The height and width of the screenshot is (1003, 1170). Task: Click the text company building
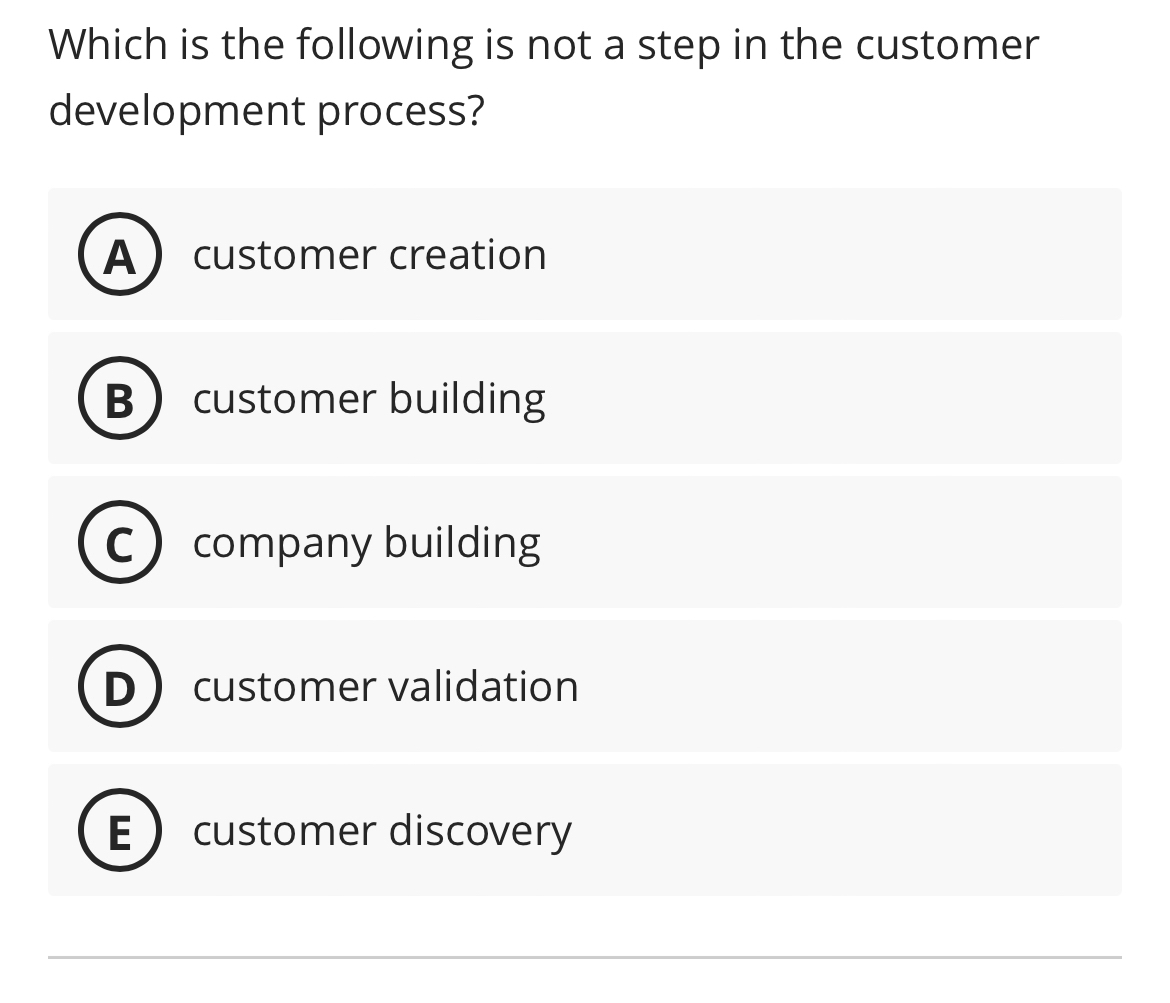pyautogui.click(x=366, y=543)
